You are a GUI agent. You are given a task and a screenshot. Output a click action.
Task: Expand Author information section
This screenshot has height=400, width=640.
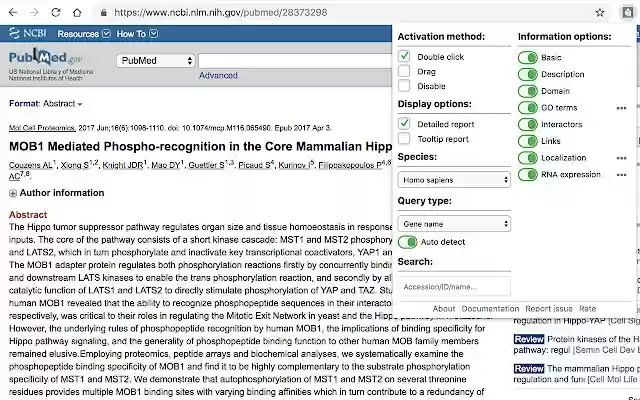[57, 193]
